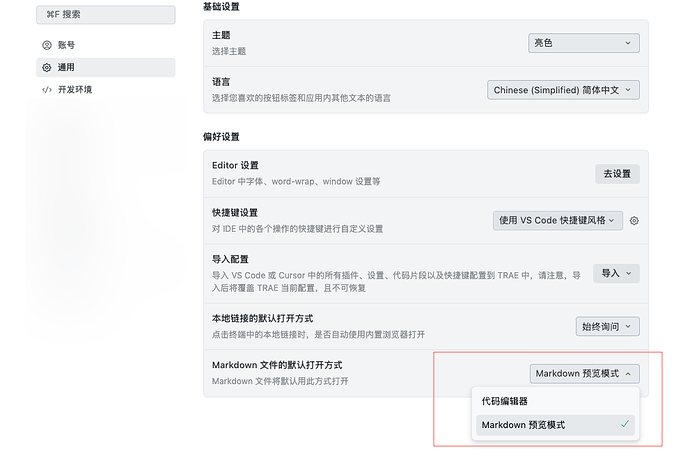Open language dropdown Chinese (Simplified)
This screenshot has height=451, width=690.
coord(563,90)
